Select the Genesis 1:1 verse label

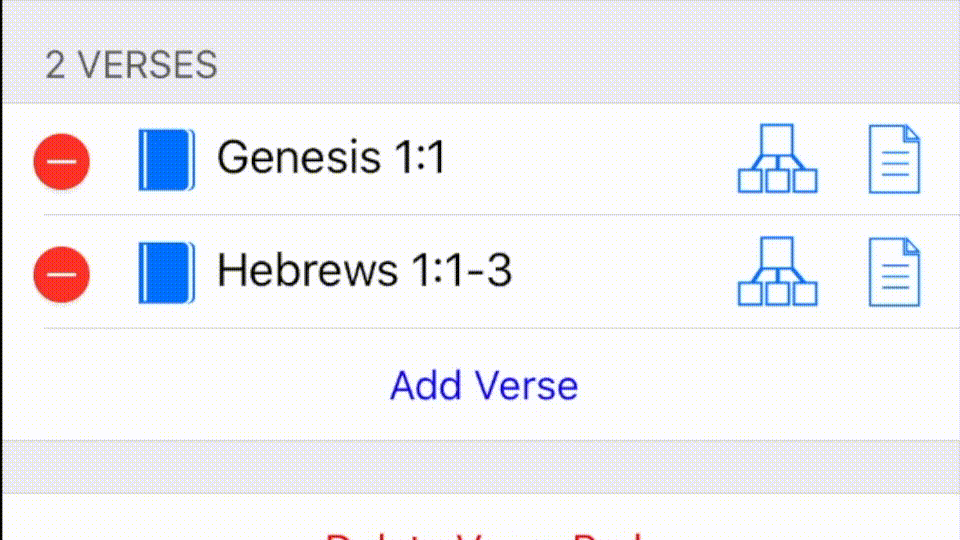coord(331,158)
